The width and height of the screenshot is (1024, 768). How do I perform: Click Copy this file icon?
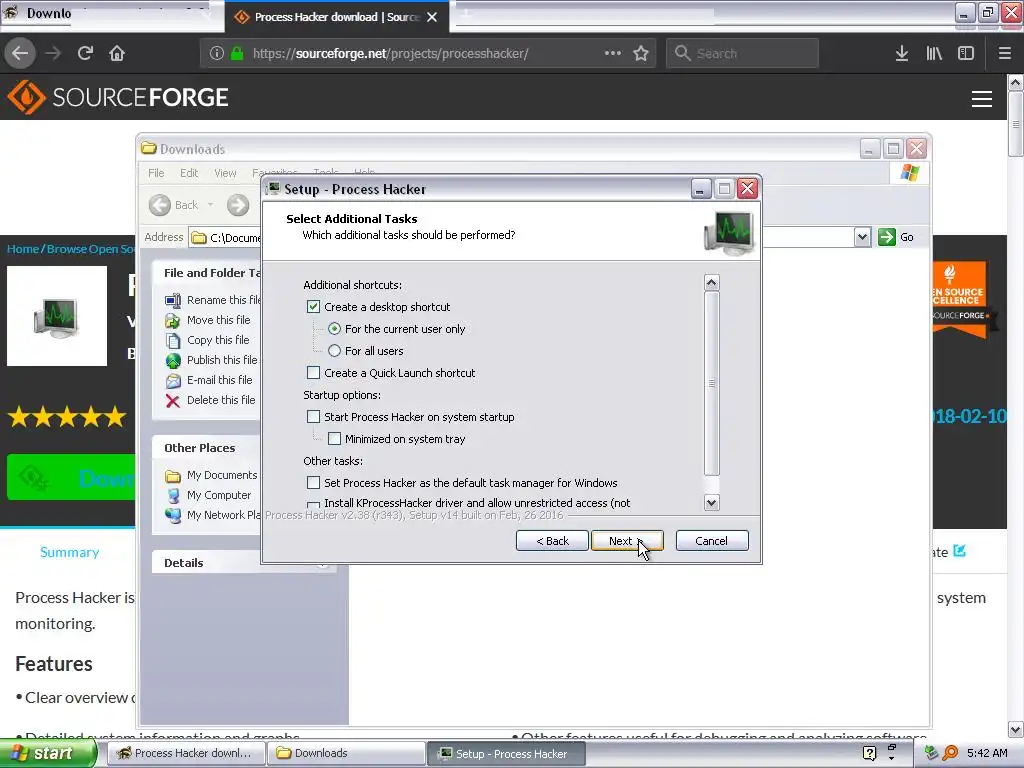point(172,340)
